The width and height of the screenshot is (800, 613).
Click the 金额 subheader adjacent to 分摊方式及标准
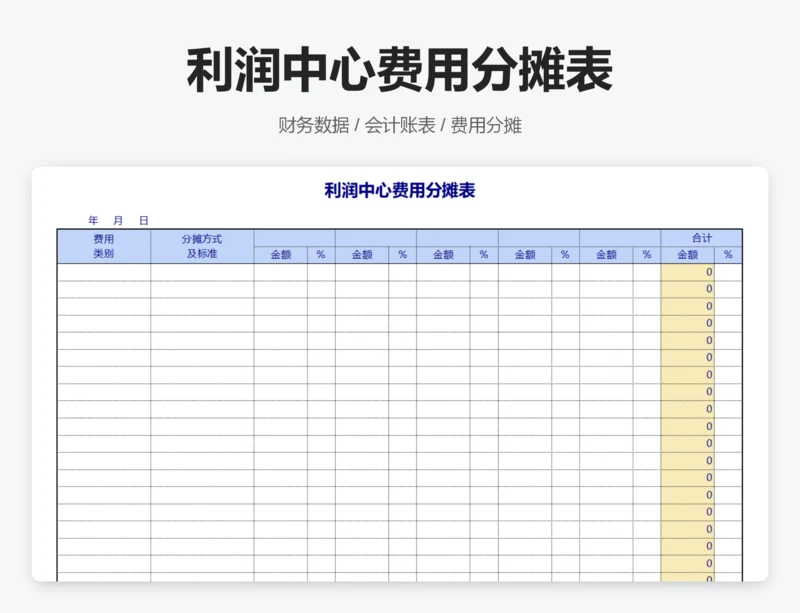coord(281,255)
